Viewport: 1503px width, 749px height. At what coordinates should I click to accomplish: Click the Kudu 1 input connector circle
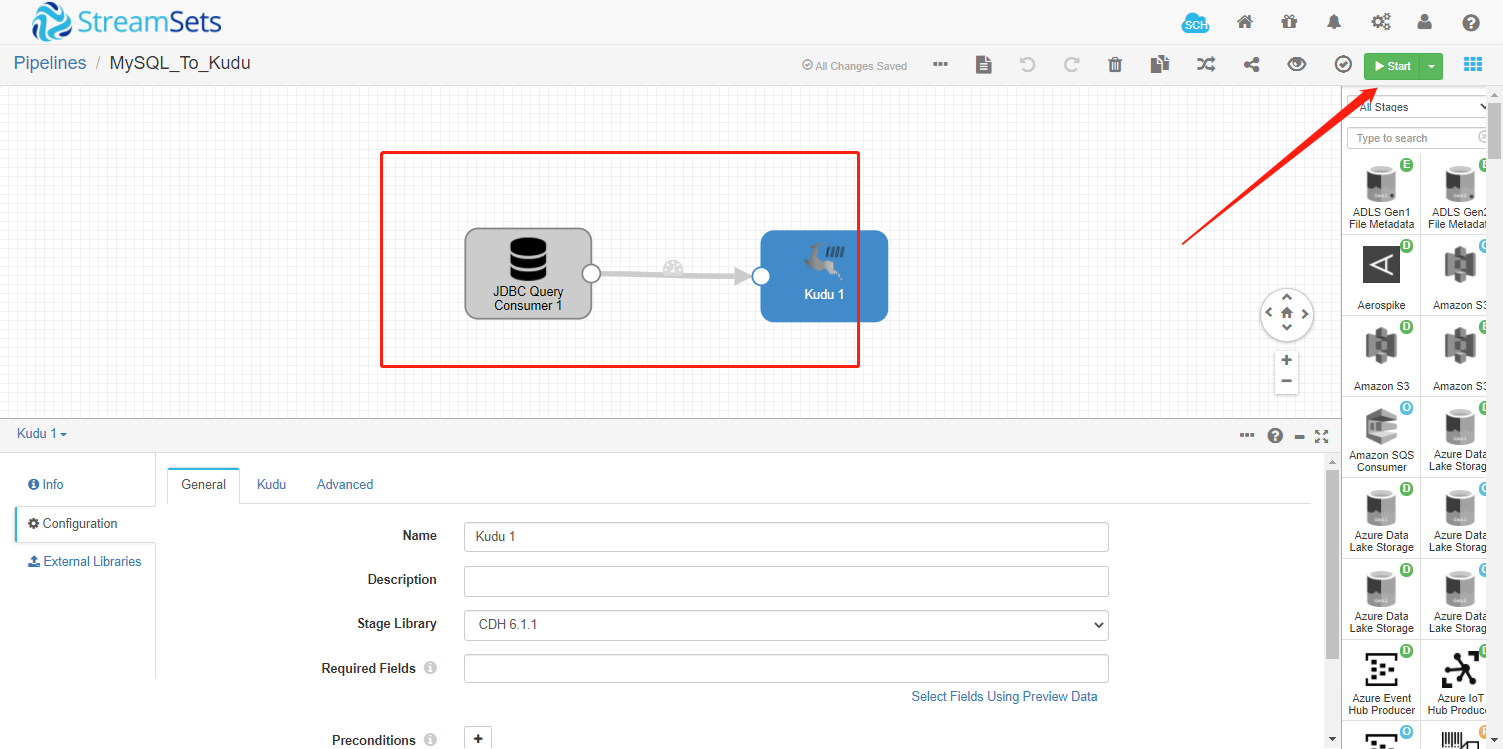tap(760, 276)
